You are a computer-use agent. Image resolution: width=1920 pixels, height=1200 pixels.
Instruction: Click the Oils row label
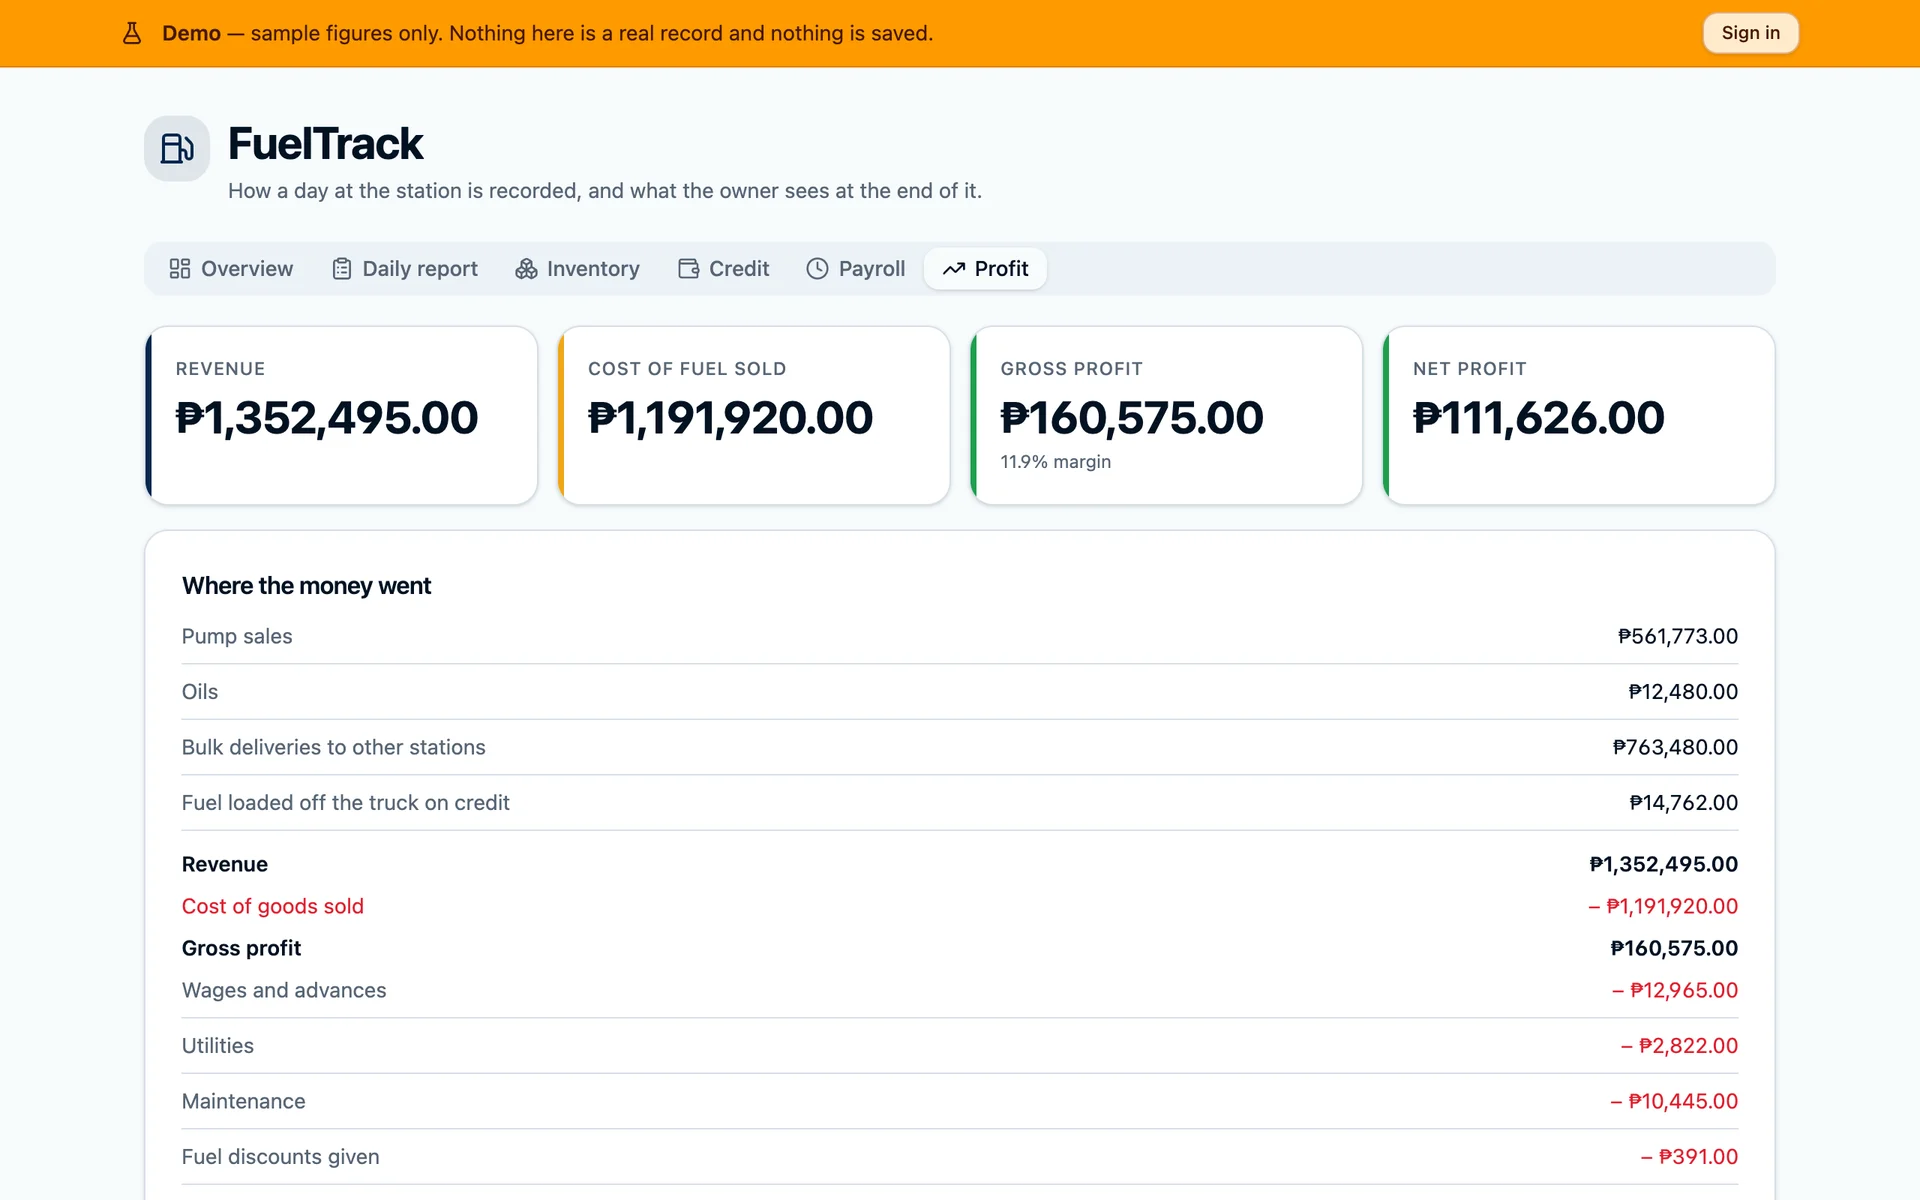coord(200,692)
